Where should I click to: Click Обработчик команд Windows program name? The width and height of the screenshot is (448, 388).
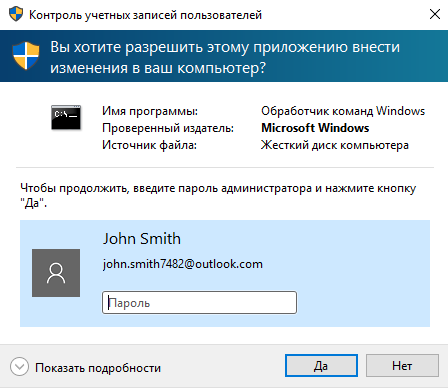(x=343, y=111)
